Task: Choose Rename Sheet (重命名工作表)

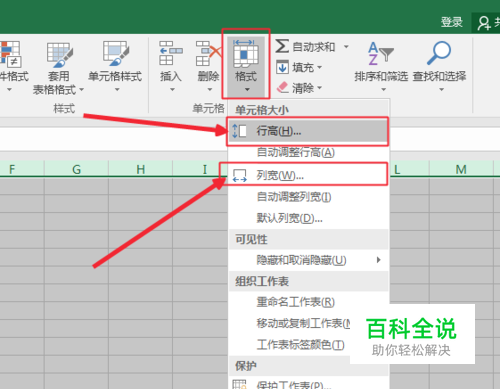Action: pyautogui.click(x=309, y=302)
